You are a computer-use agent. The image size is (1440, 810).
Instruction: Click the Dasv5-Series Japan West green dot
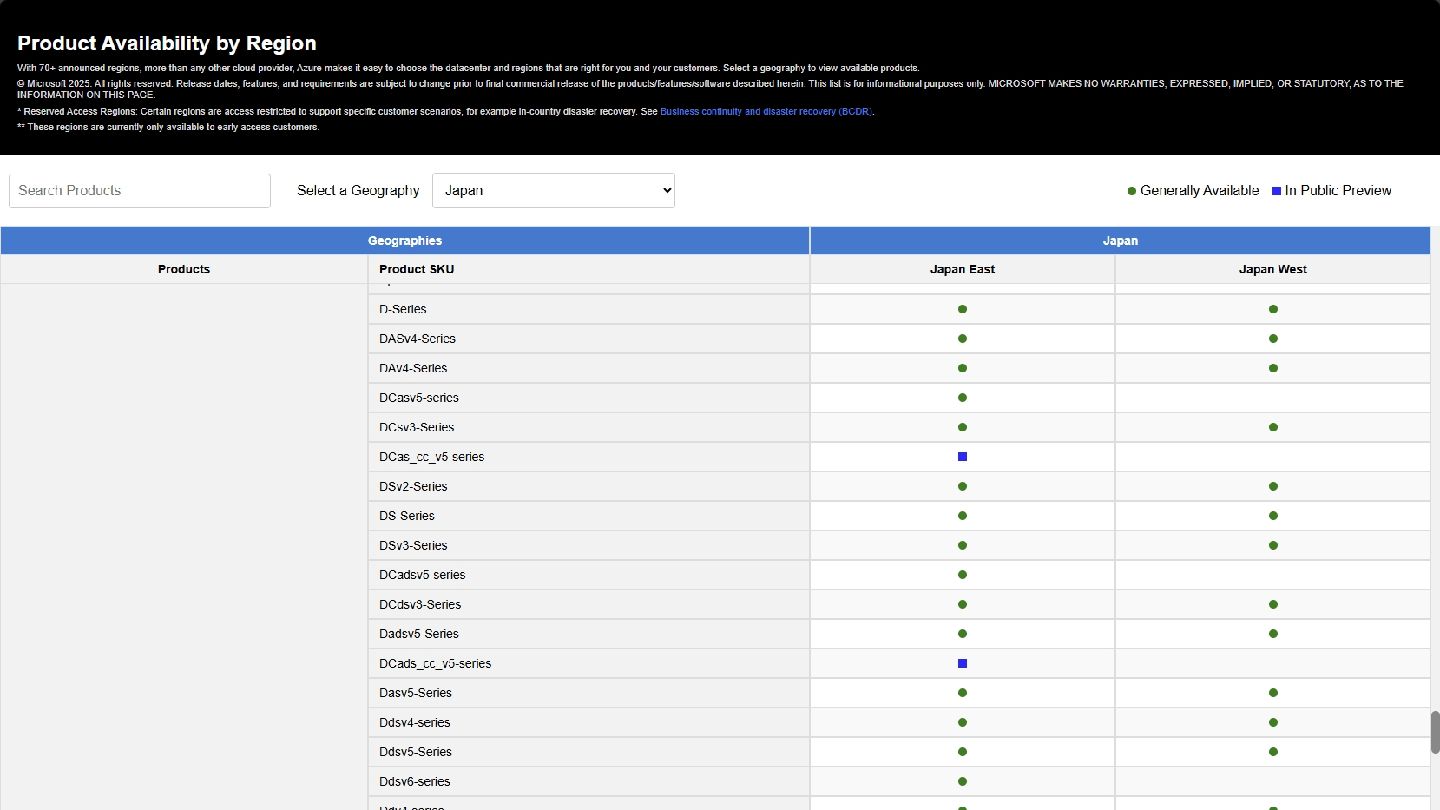point(1273,693)
